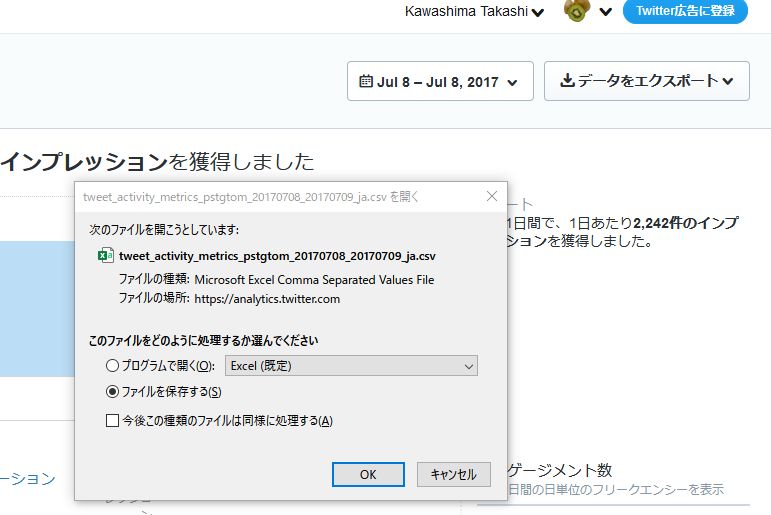Click Microsoft Excel Comma Separated Values File text
771x515 pixels.
[314, 280]
